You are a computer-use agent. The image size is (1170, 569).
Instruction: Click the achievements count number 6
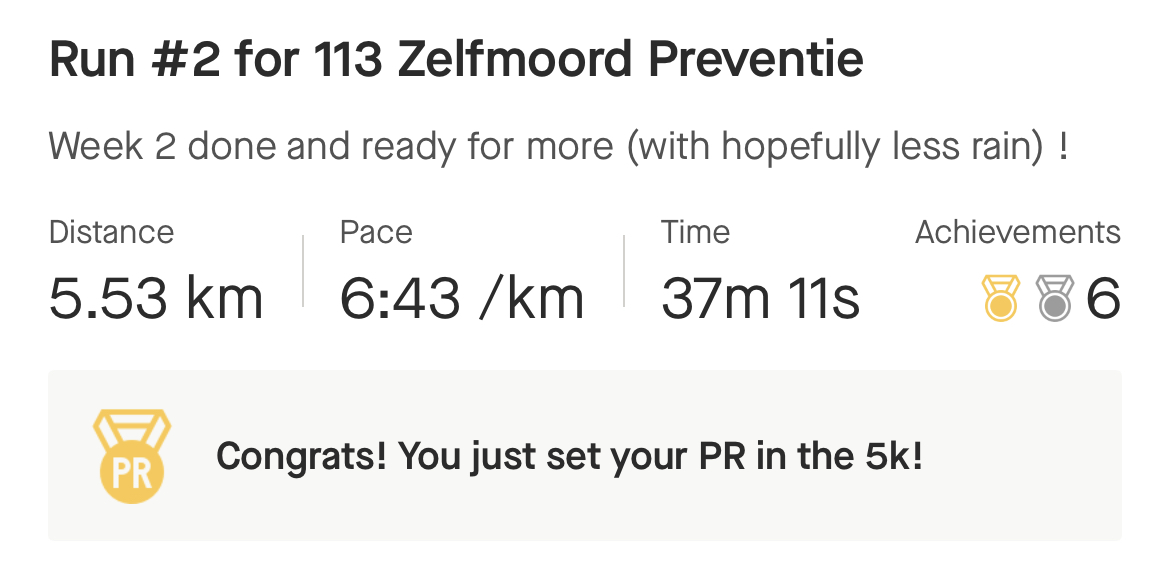[1103, 299]
